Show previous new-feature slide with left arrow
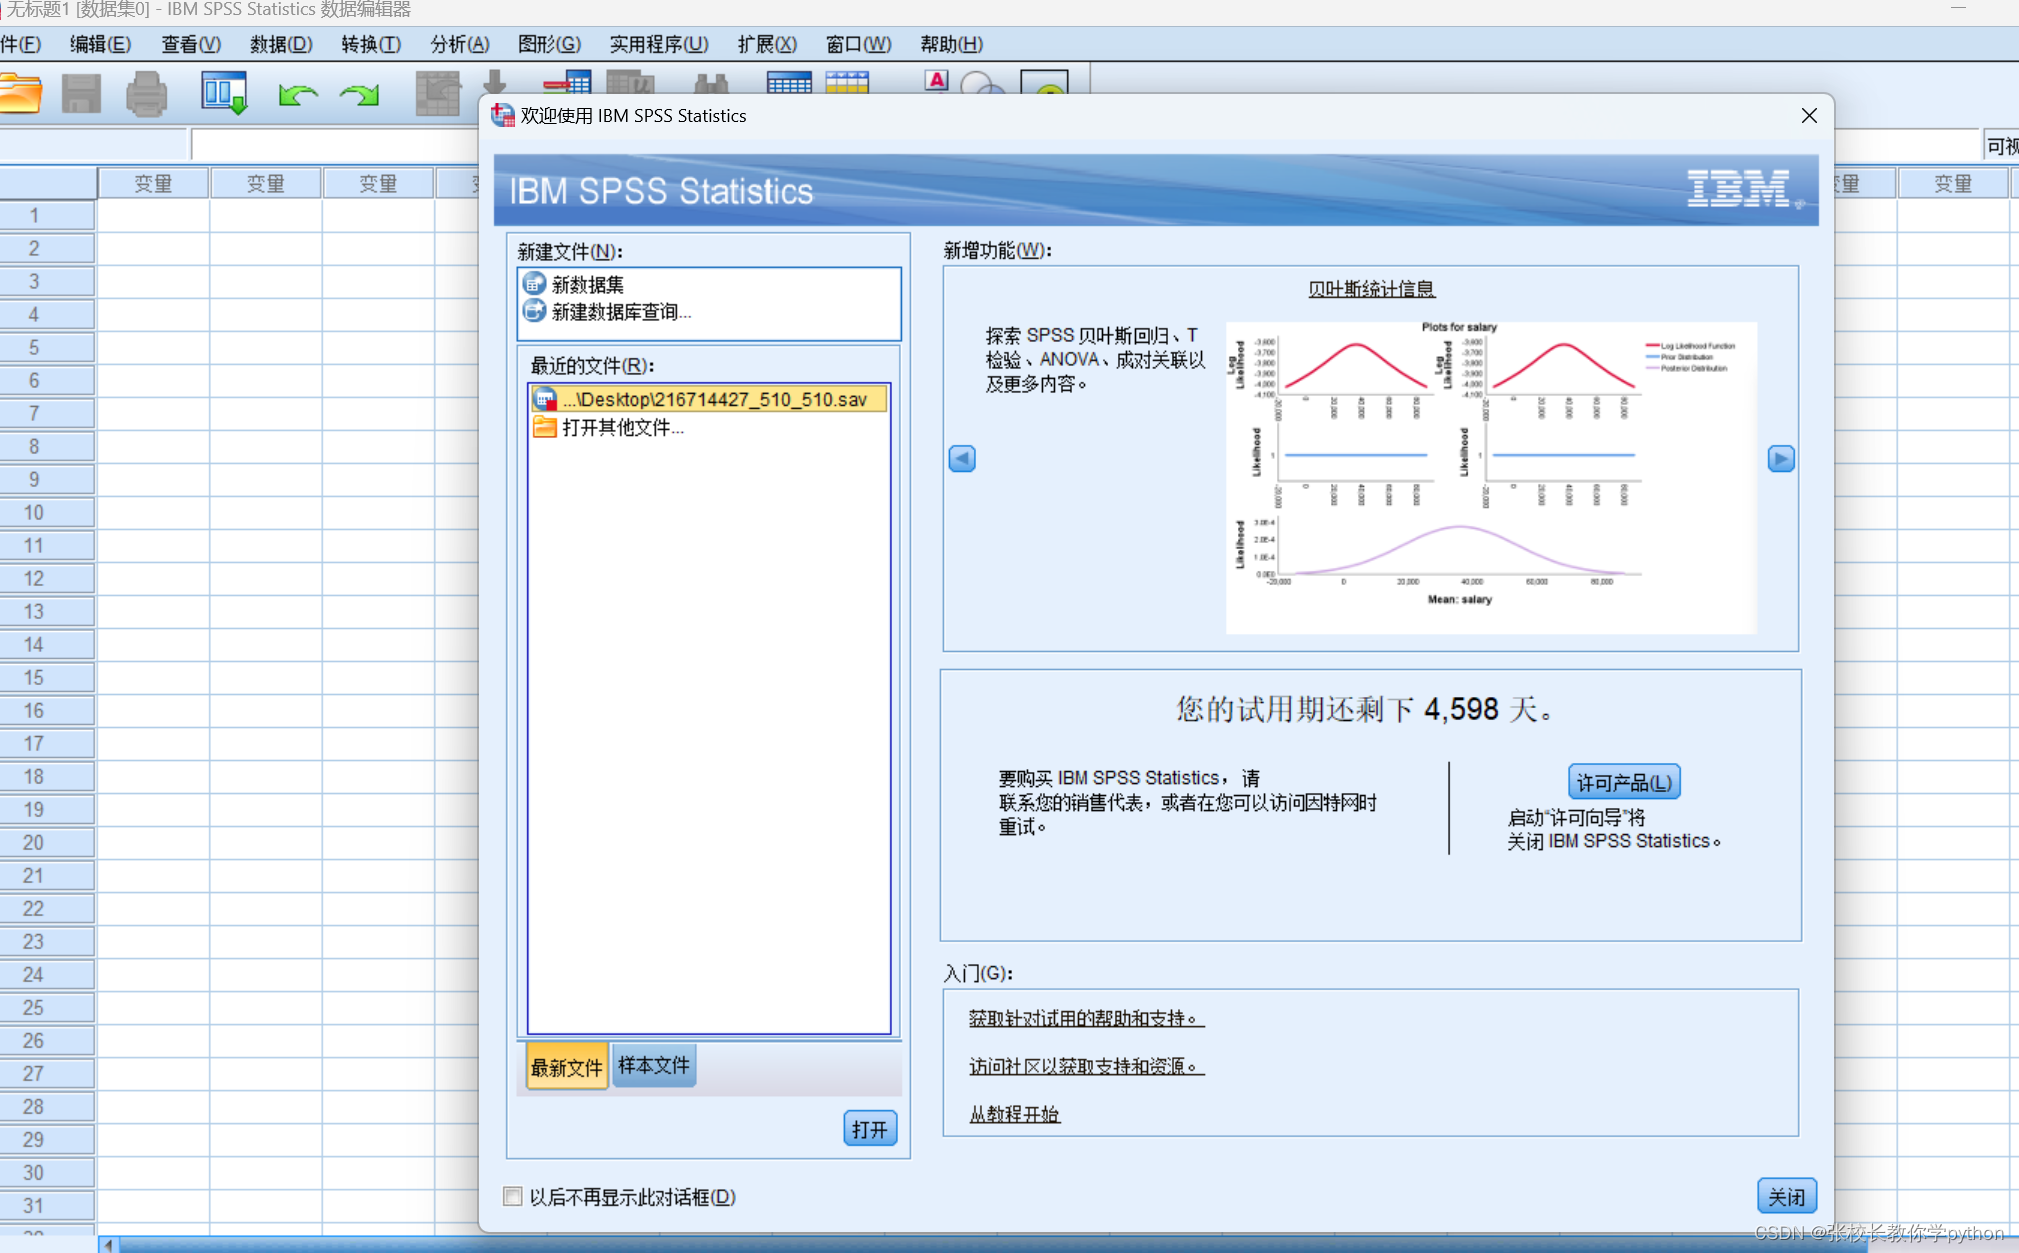Image resolution: width=2019 pixels, height=1253 pixels. pyautogui.click(x=962, y=458)
